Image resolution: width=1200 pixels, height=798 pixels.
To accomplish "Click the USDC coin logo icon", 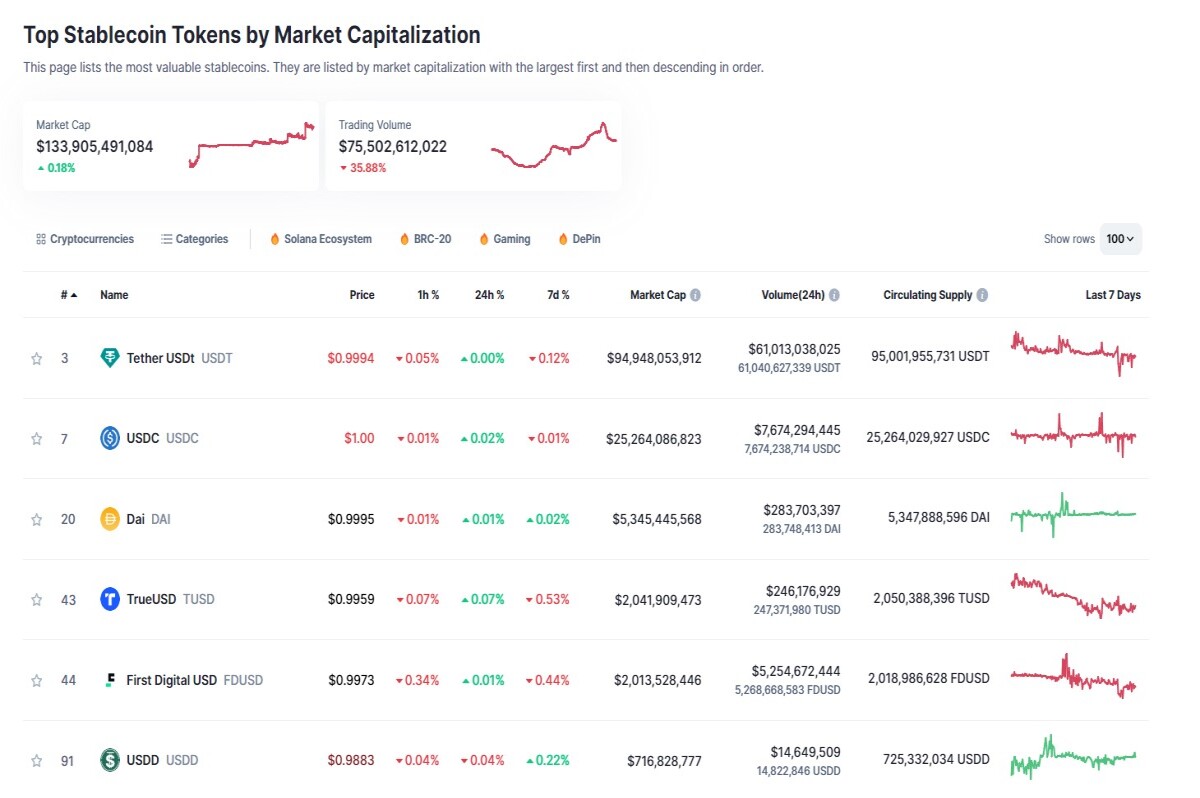I will 110,438.
